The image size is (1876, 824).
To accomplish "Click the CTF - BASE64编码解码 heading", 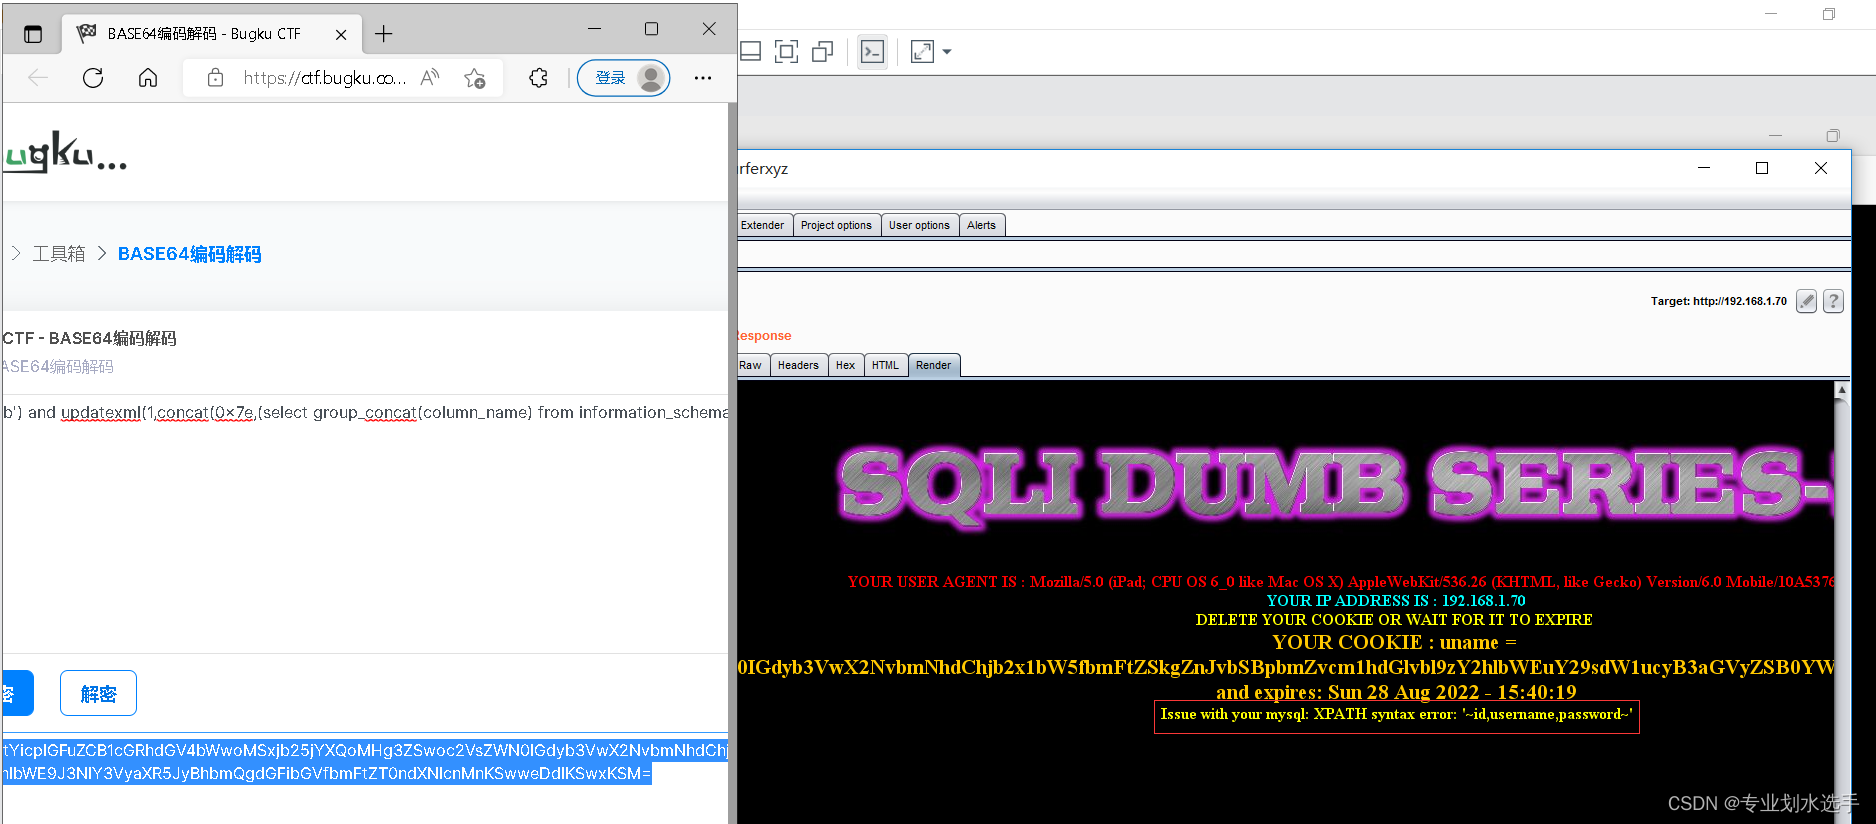I will 90,338.
